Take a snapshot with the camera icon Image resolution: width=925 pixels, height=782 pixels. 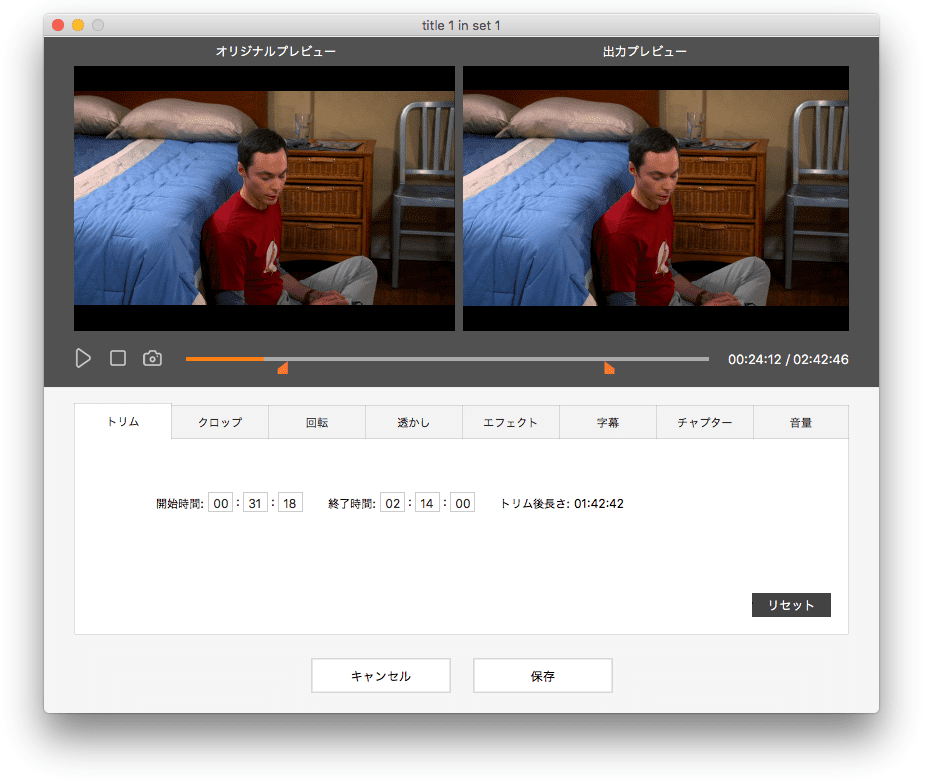pyautogui.click(x=152, y=358)
